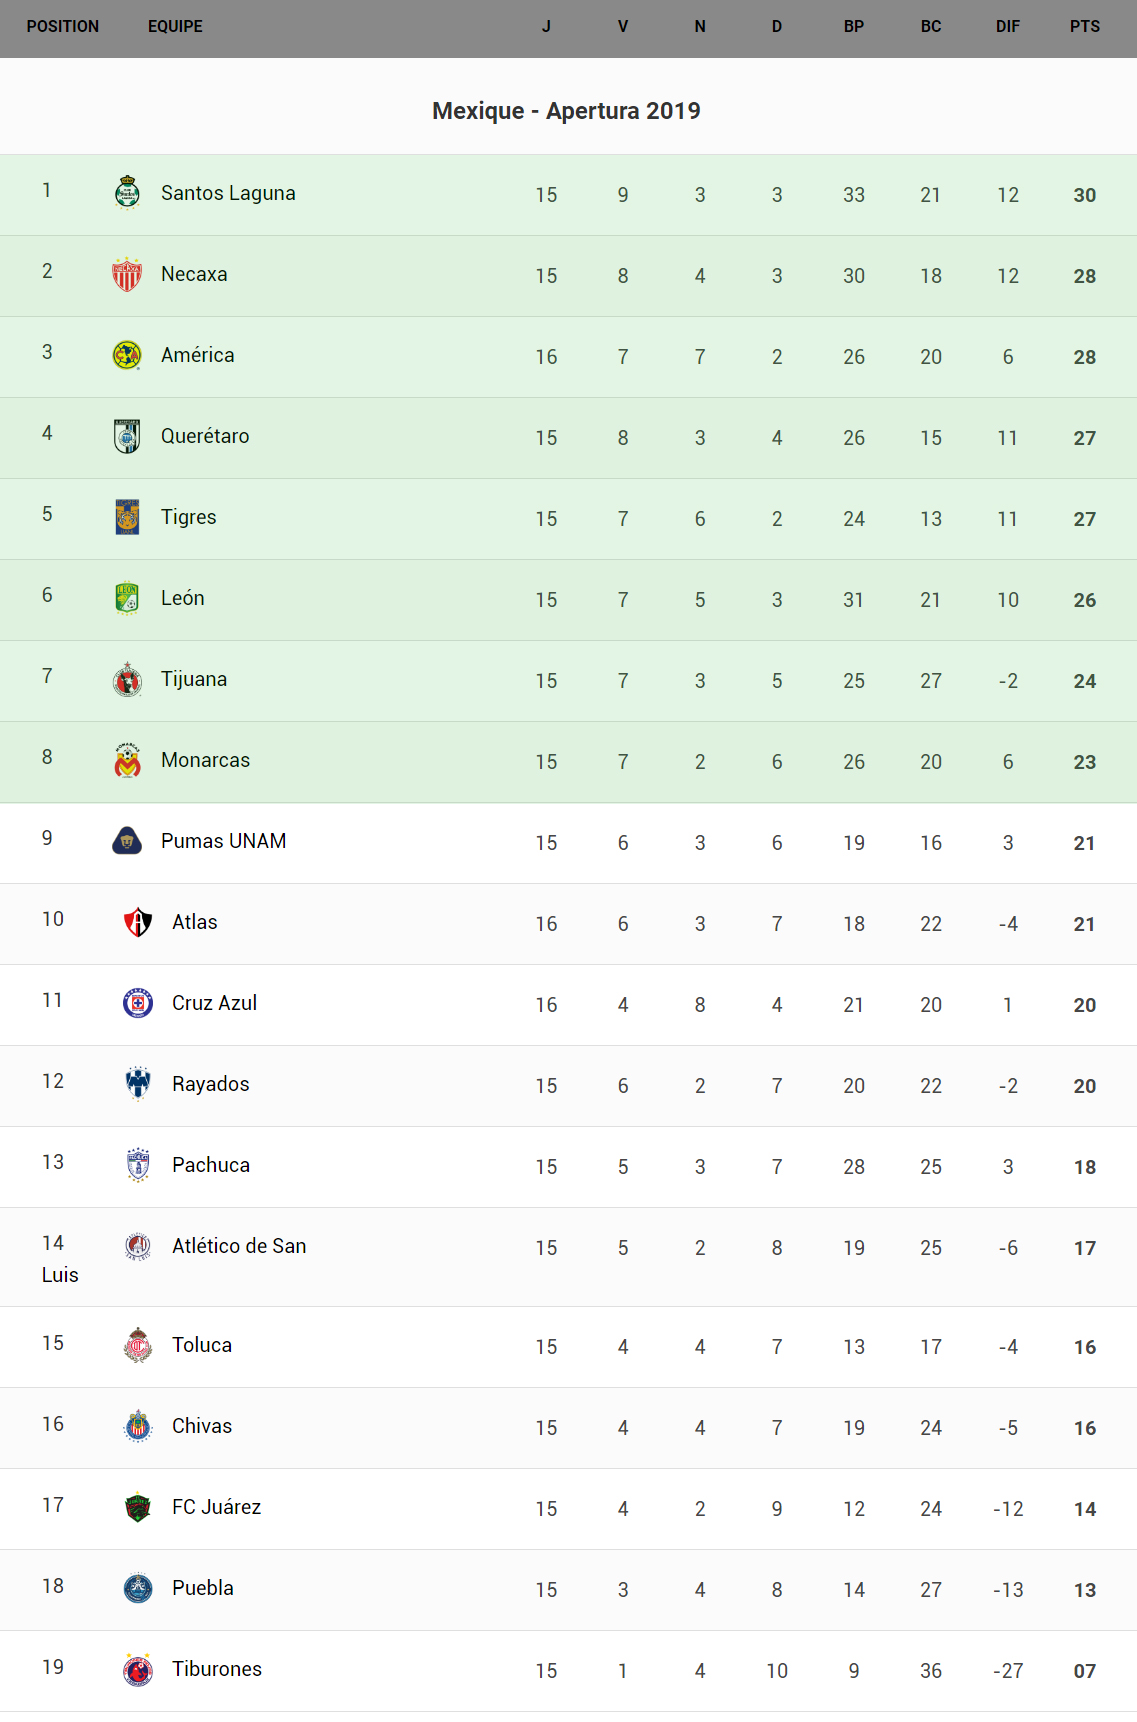Click Puebla's points total of 13
Image resolution: width=1137 pixels, height=1722 pixels.
[1084, 1590]
